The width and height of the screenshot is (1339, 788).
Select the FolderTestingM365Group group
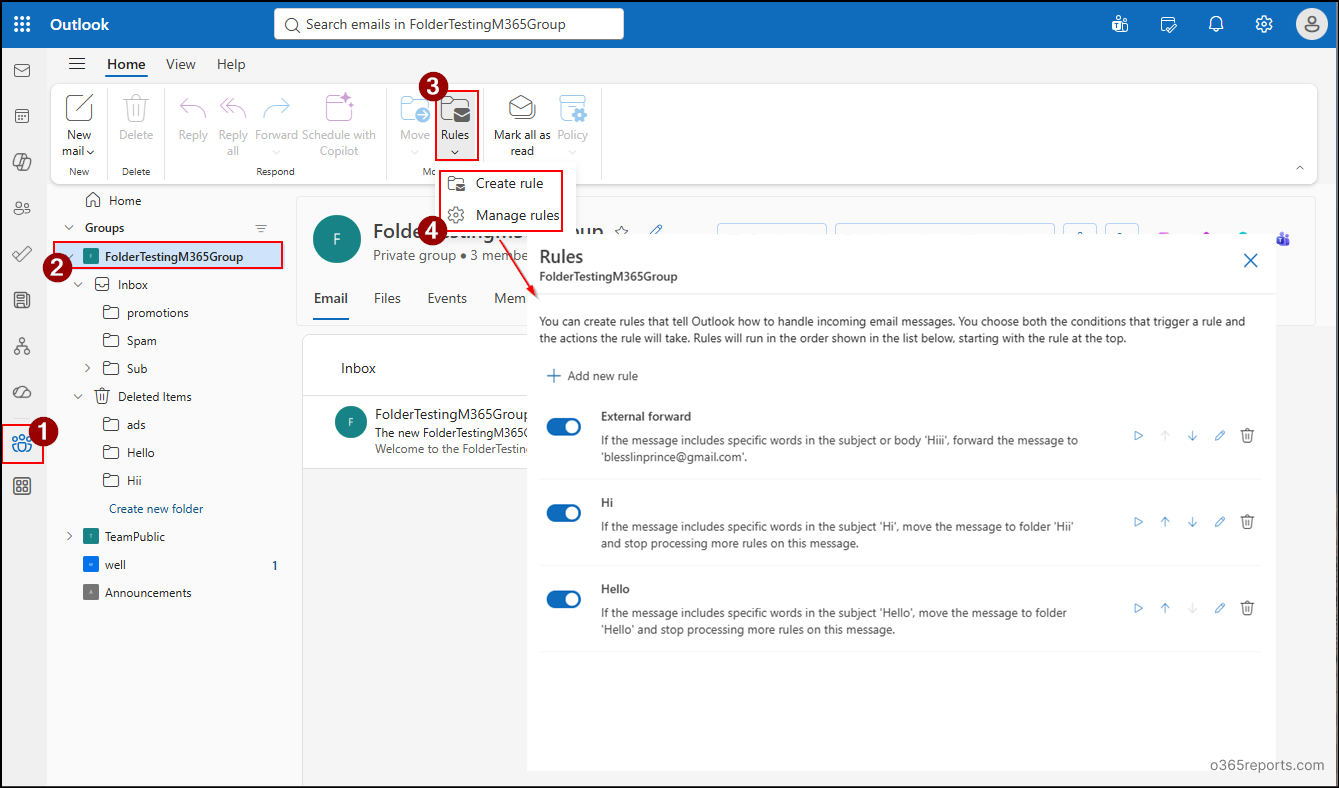click(x=168, y=256)
